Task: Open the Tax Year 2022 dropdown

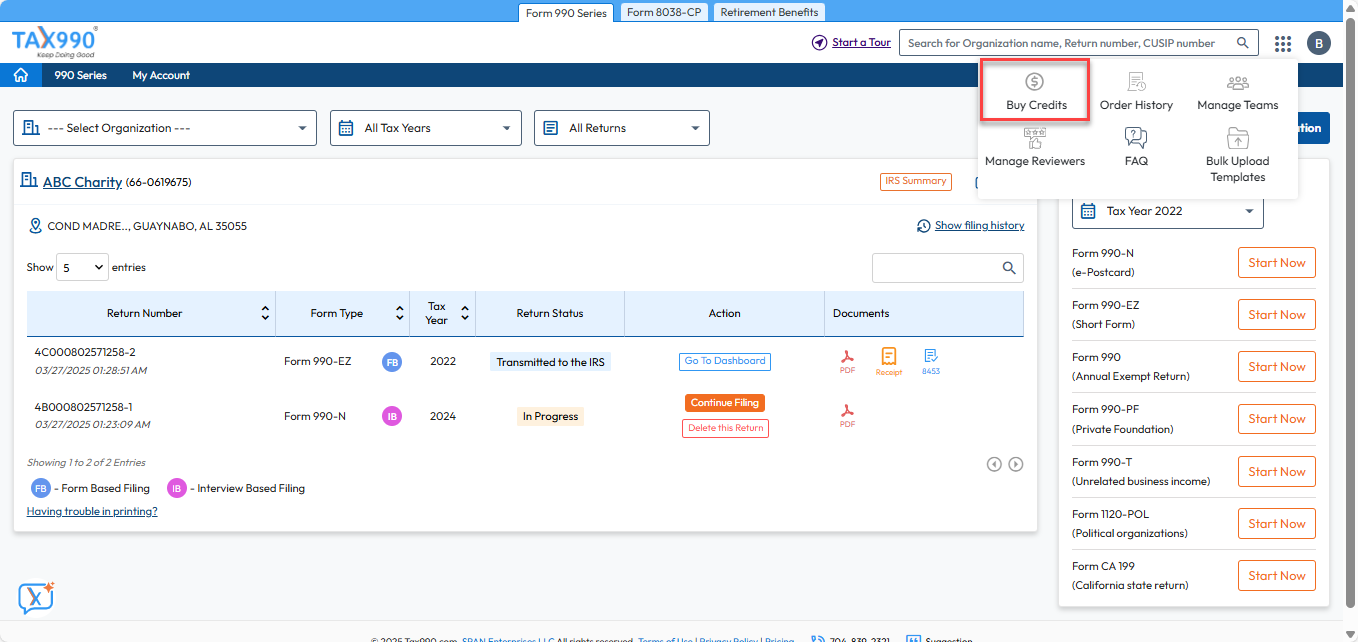Action: (x=1168, y=211)
